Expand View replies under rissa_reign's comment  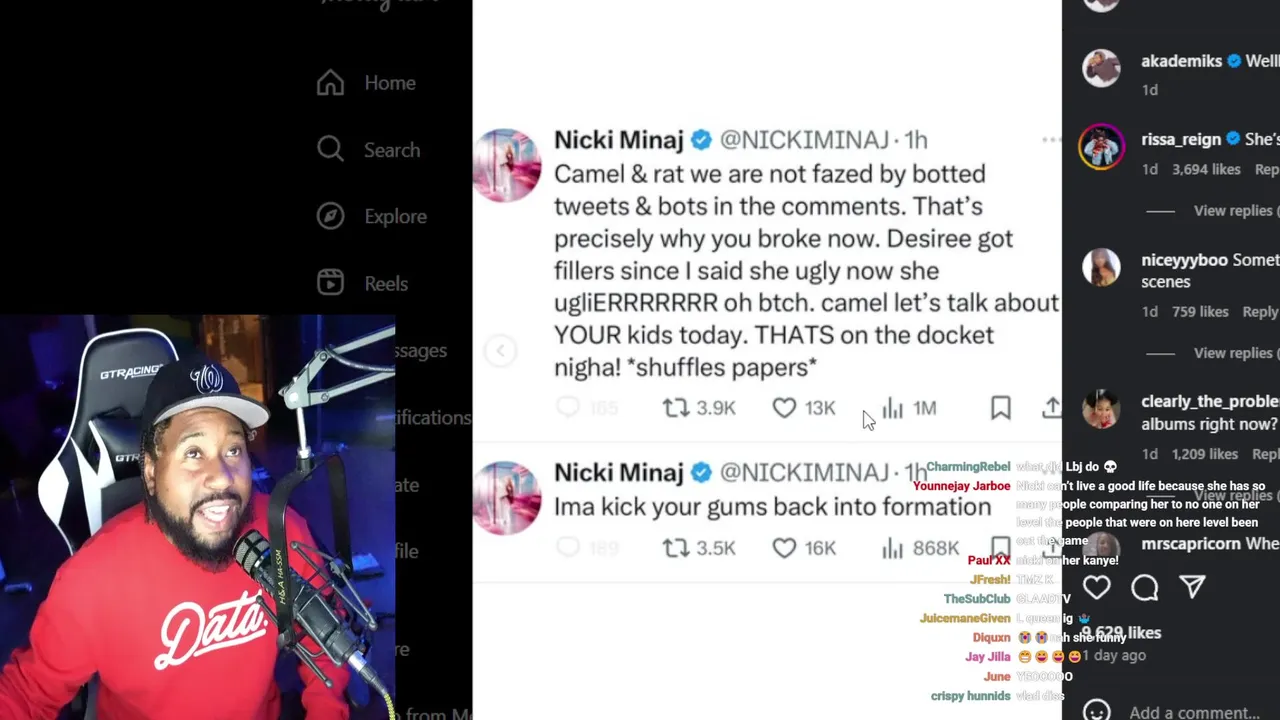click(1233, 211)
